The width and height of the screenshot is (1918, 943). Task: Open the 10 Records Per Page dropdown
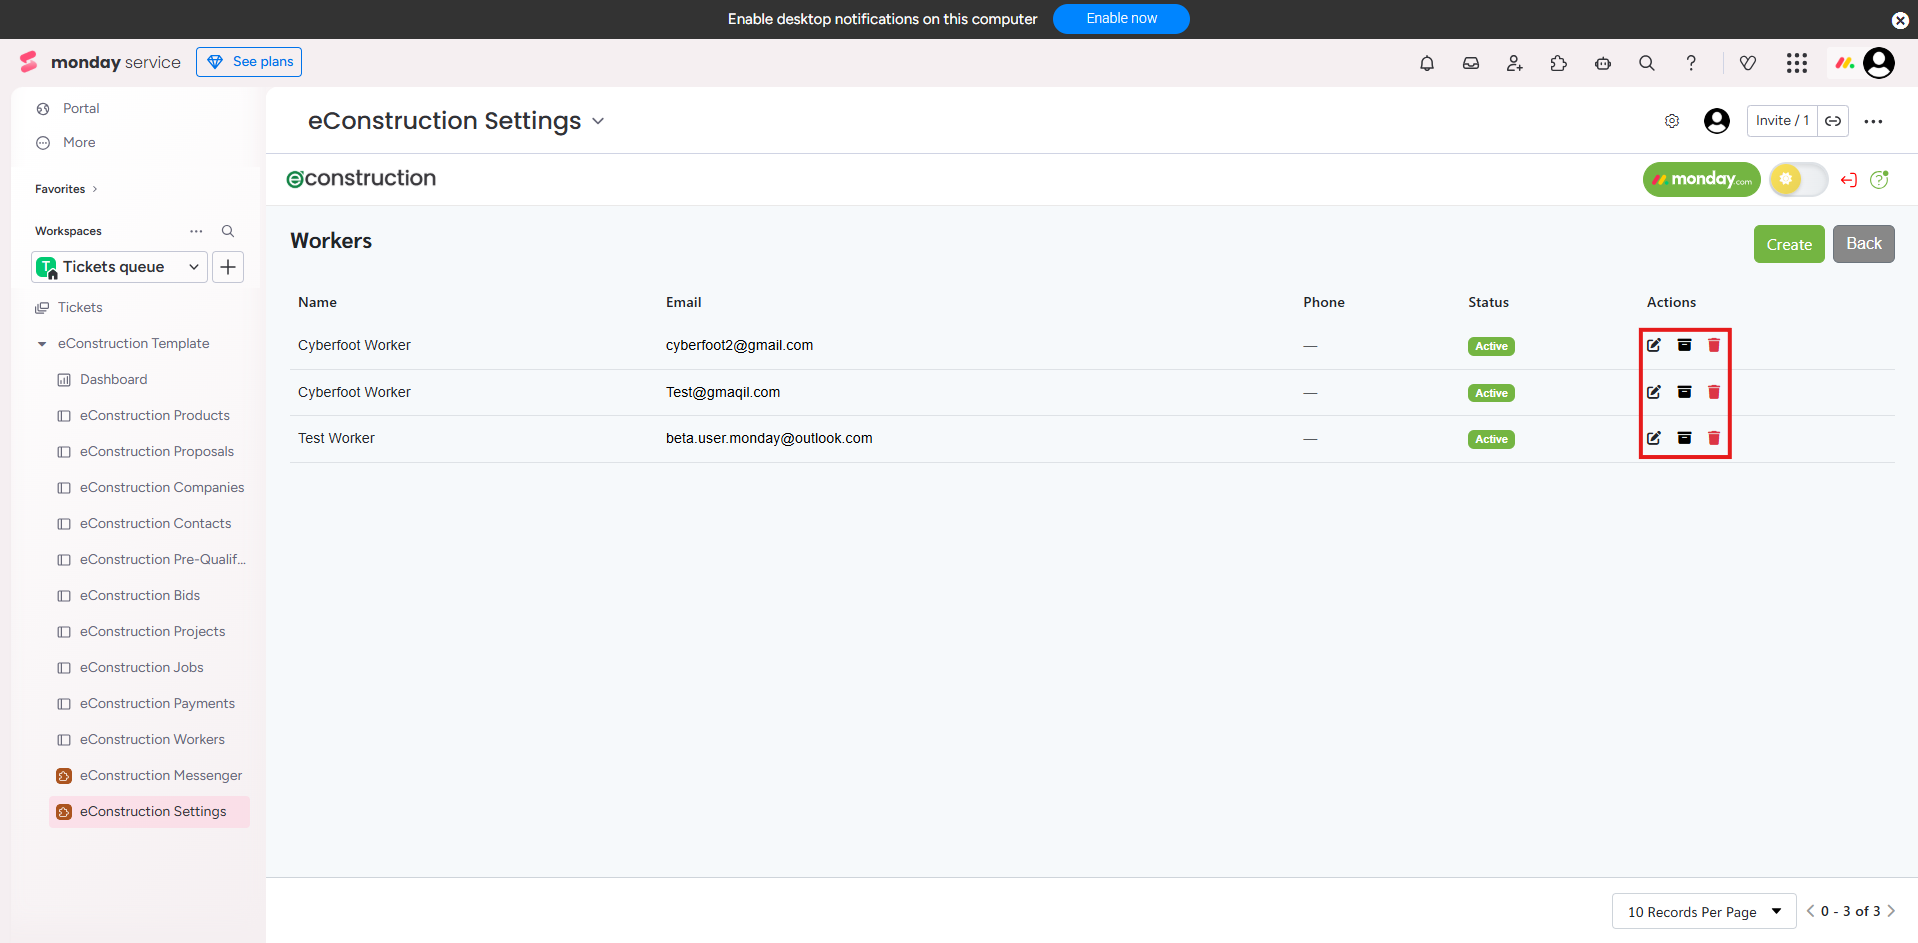coord(1704,911)
